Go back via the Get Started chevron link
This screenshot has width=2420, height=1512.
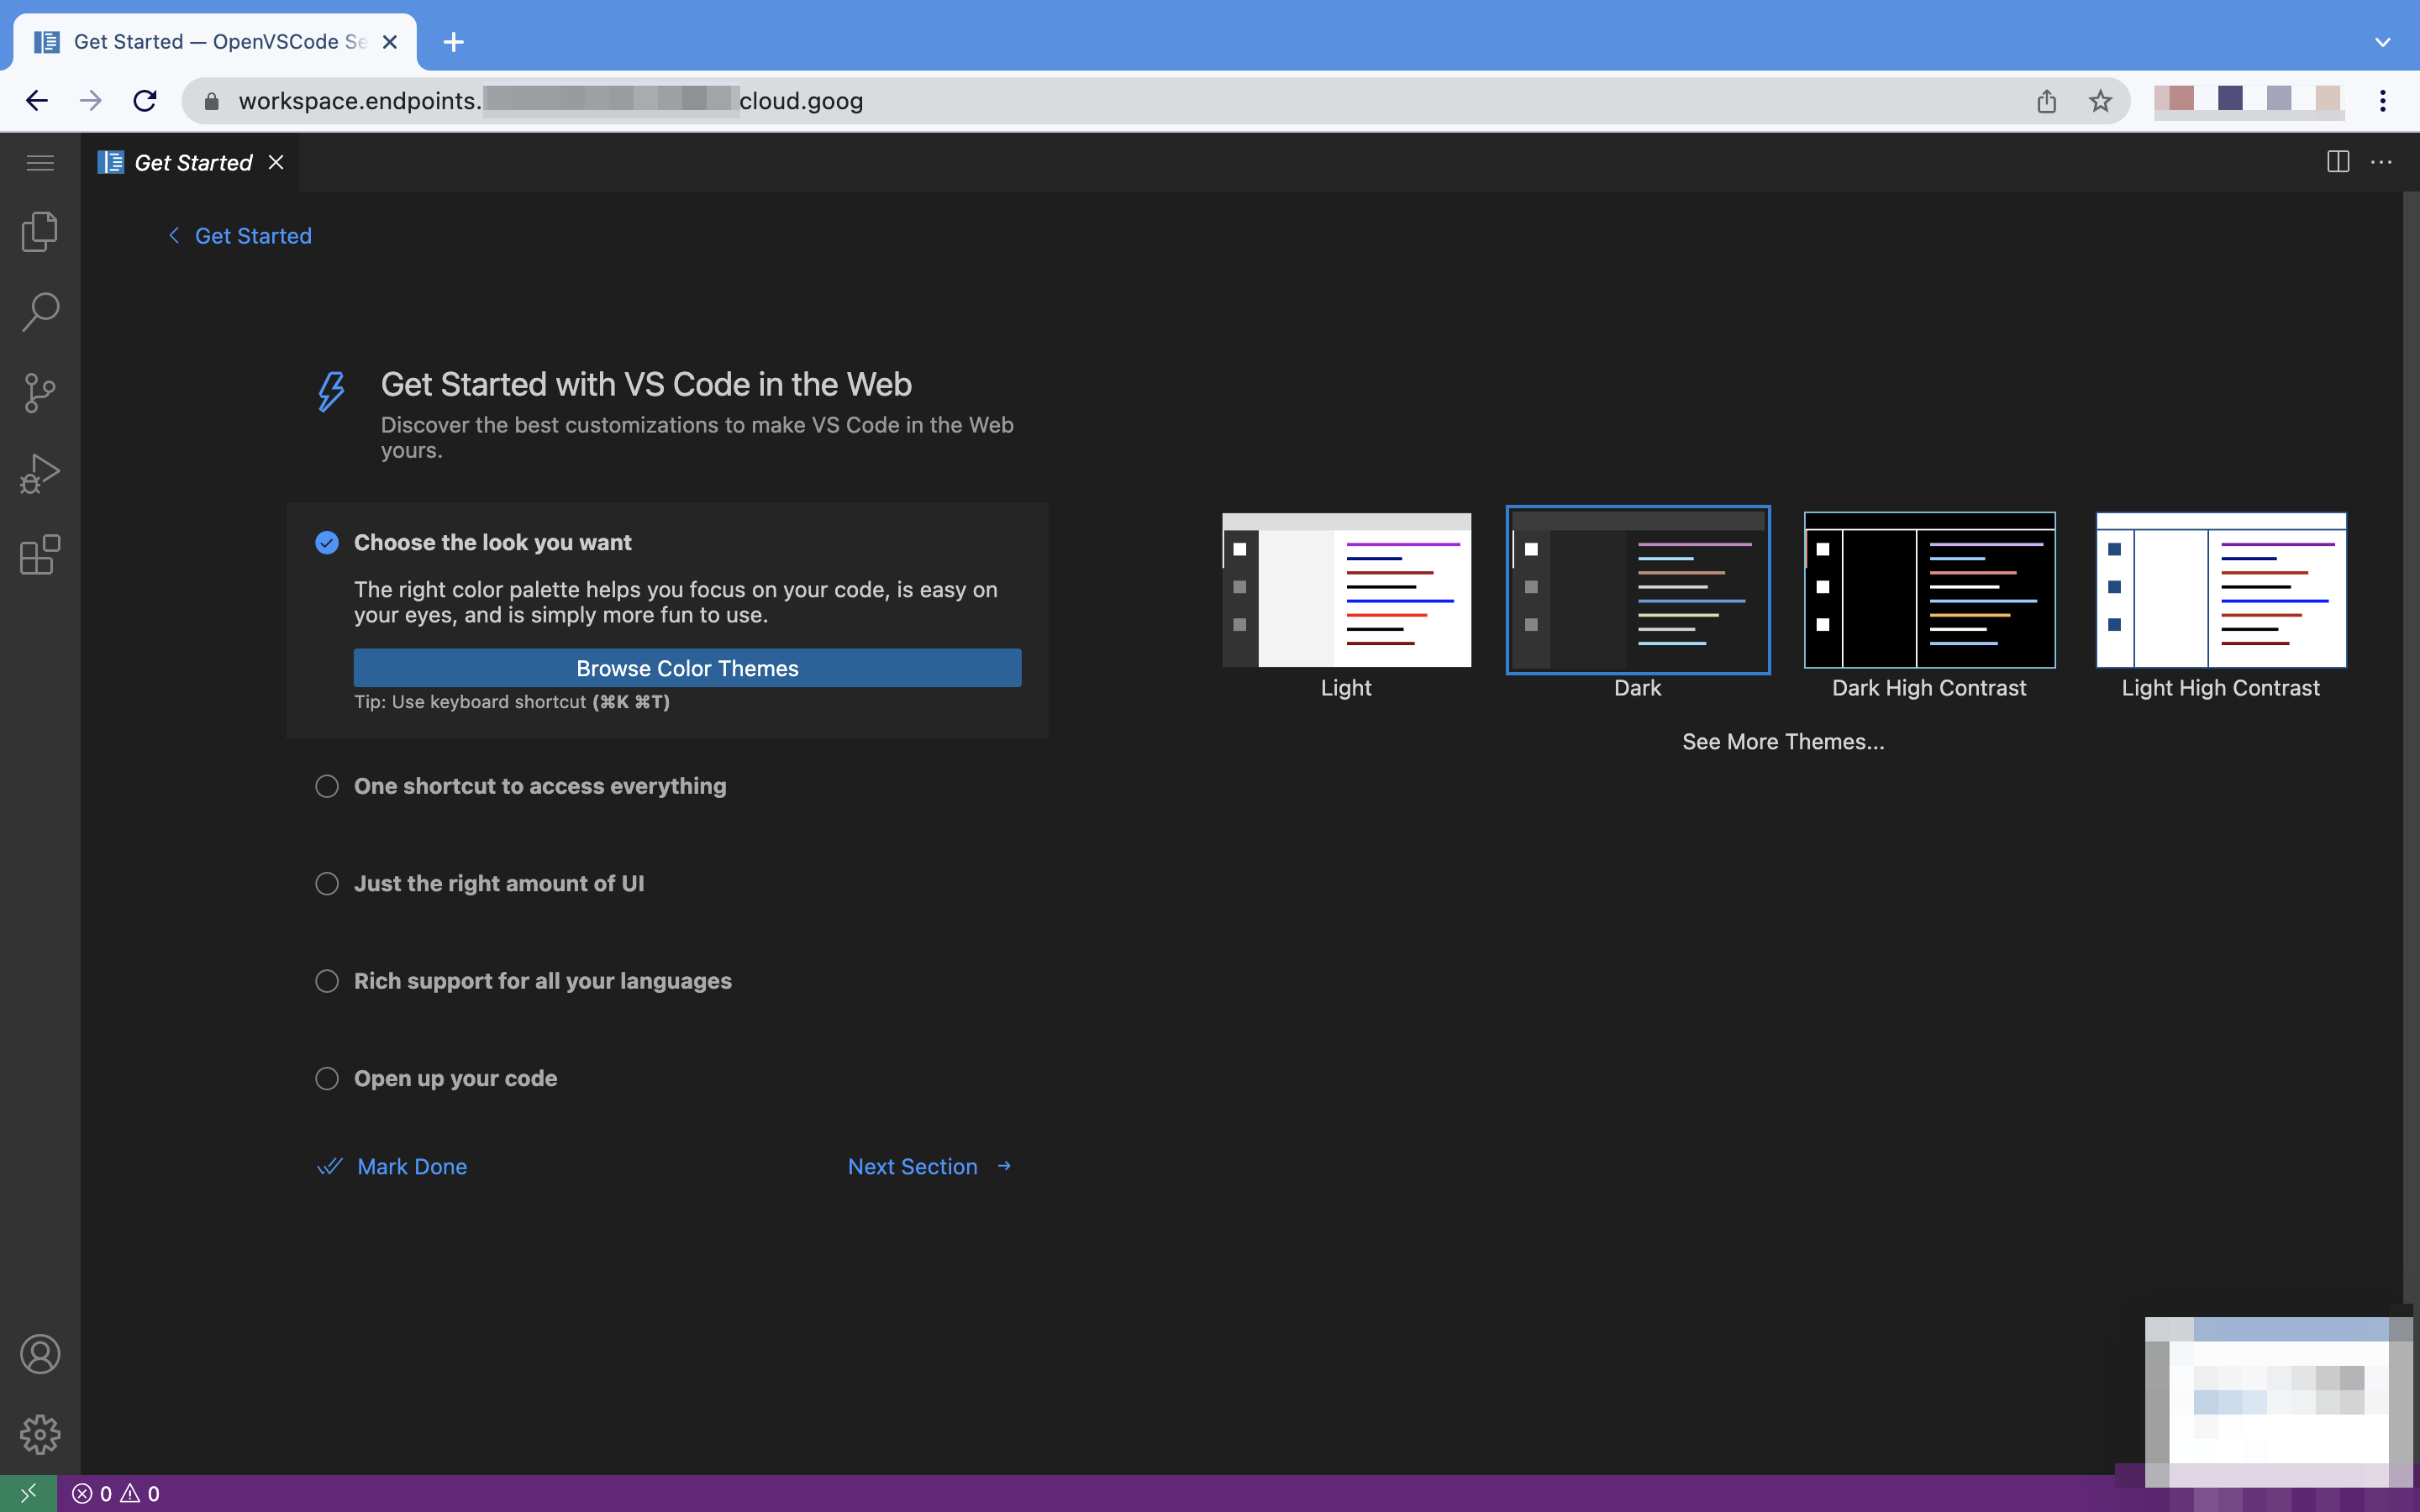(240, 236)
